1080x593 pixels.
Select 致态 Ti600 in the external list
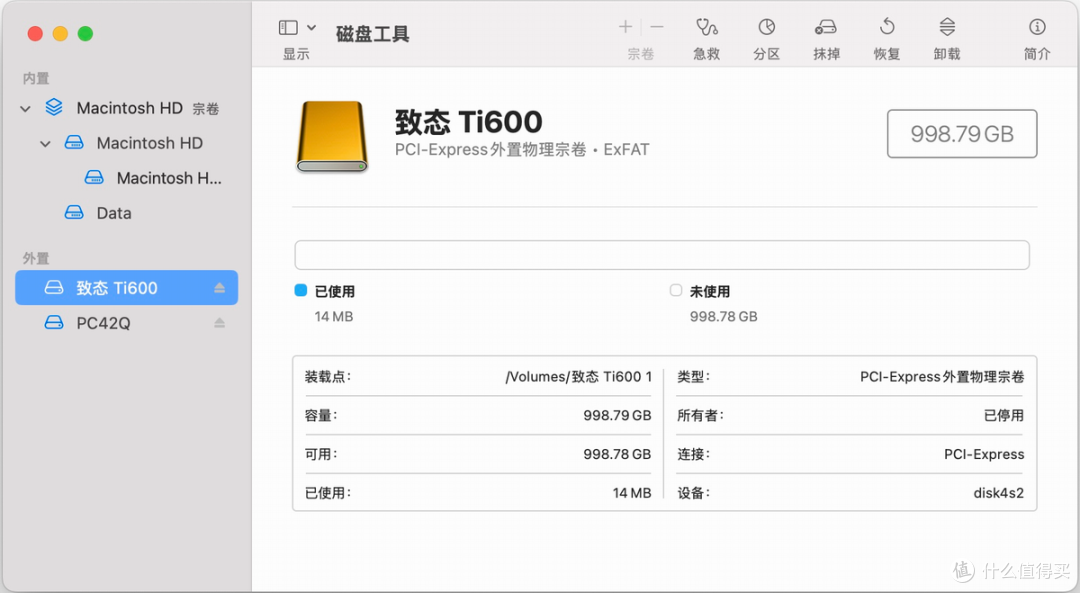(x=127, y=288)
